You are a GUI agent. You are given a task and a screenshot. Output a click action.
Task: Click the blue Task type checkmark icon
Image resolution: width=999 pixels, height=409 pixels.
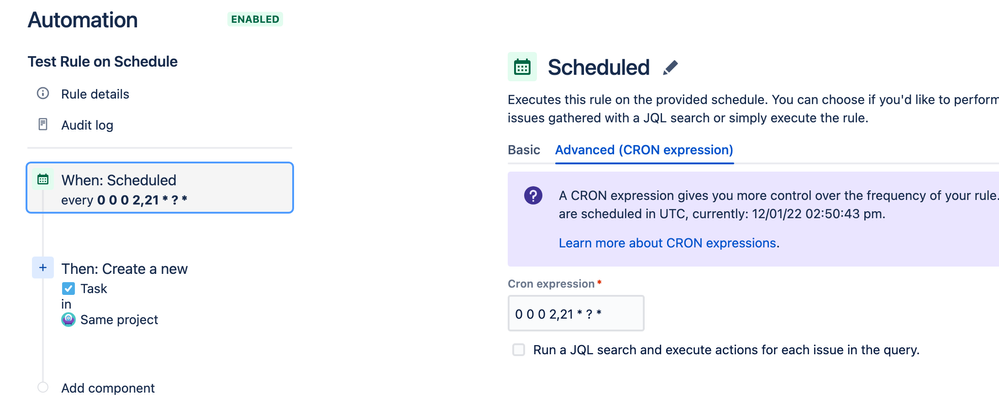68,289
